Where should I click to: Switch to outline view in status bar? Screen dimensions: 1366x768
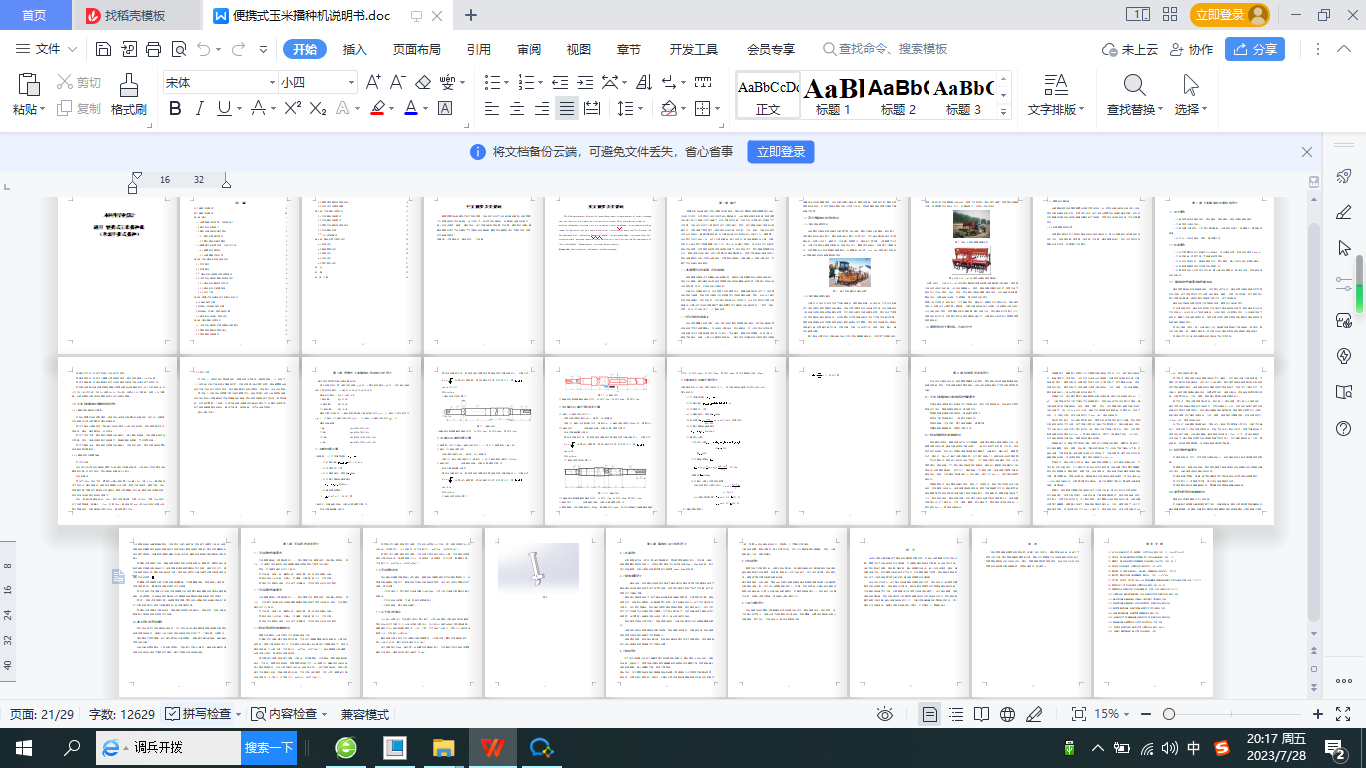[957, 714]
